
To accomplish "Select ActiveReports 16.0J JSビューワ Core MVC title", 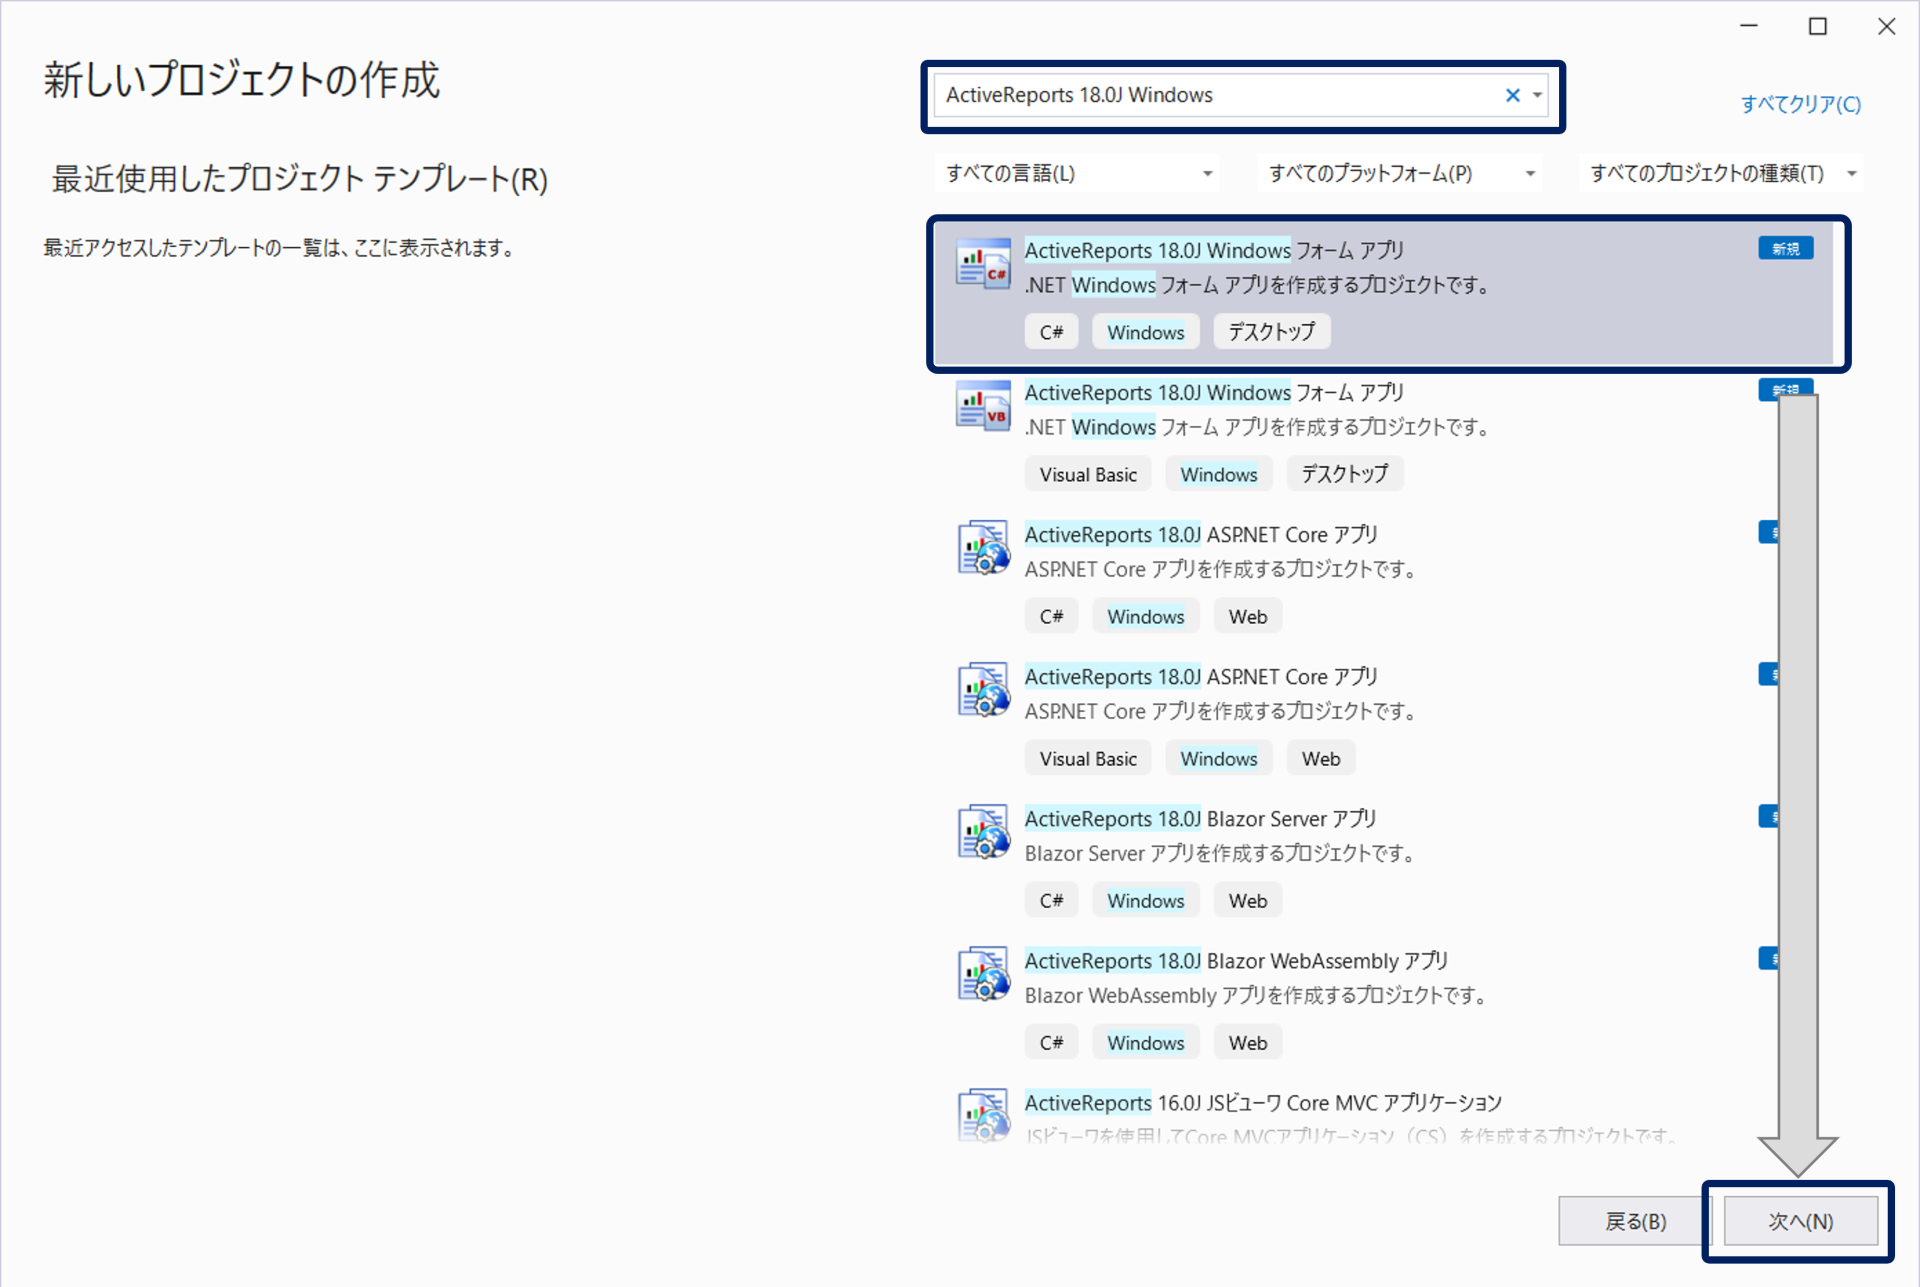I will click(1263, 1102).
